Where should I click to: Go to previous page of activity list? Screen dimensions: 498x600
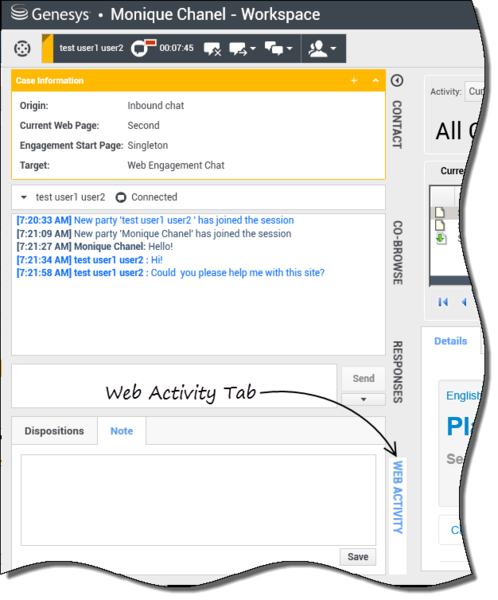pyautogui.click(x=464, y=302)
